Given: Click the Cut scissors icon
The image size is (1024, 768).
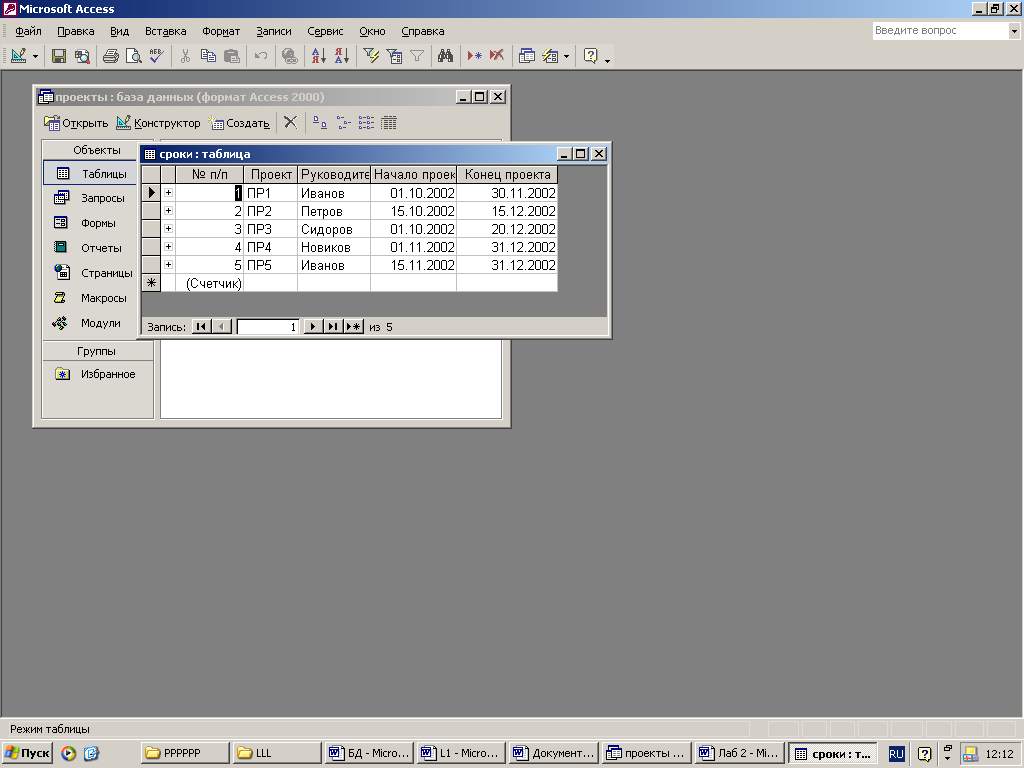Looking at the screenshot, I should (x=185, y=56).
